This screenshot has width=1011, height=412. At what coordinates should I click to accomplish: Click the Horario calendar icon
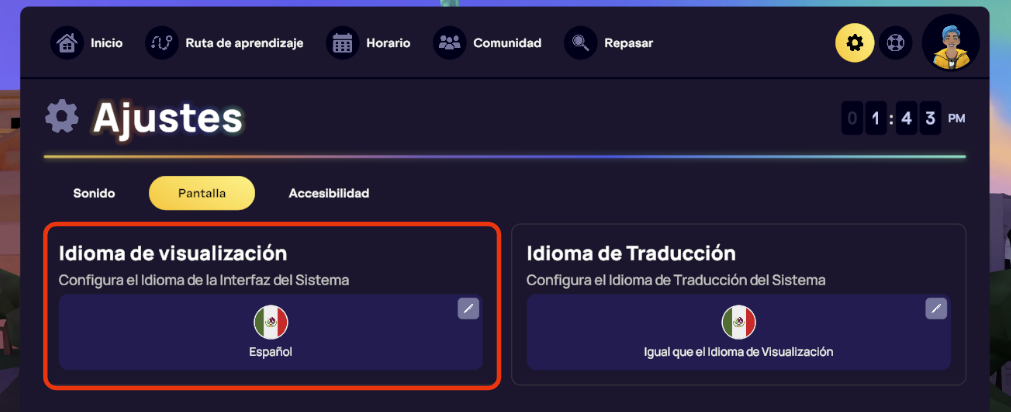343,43
